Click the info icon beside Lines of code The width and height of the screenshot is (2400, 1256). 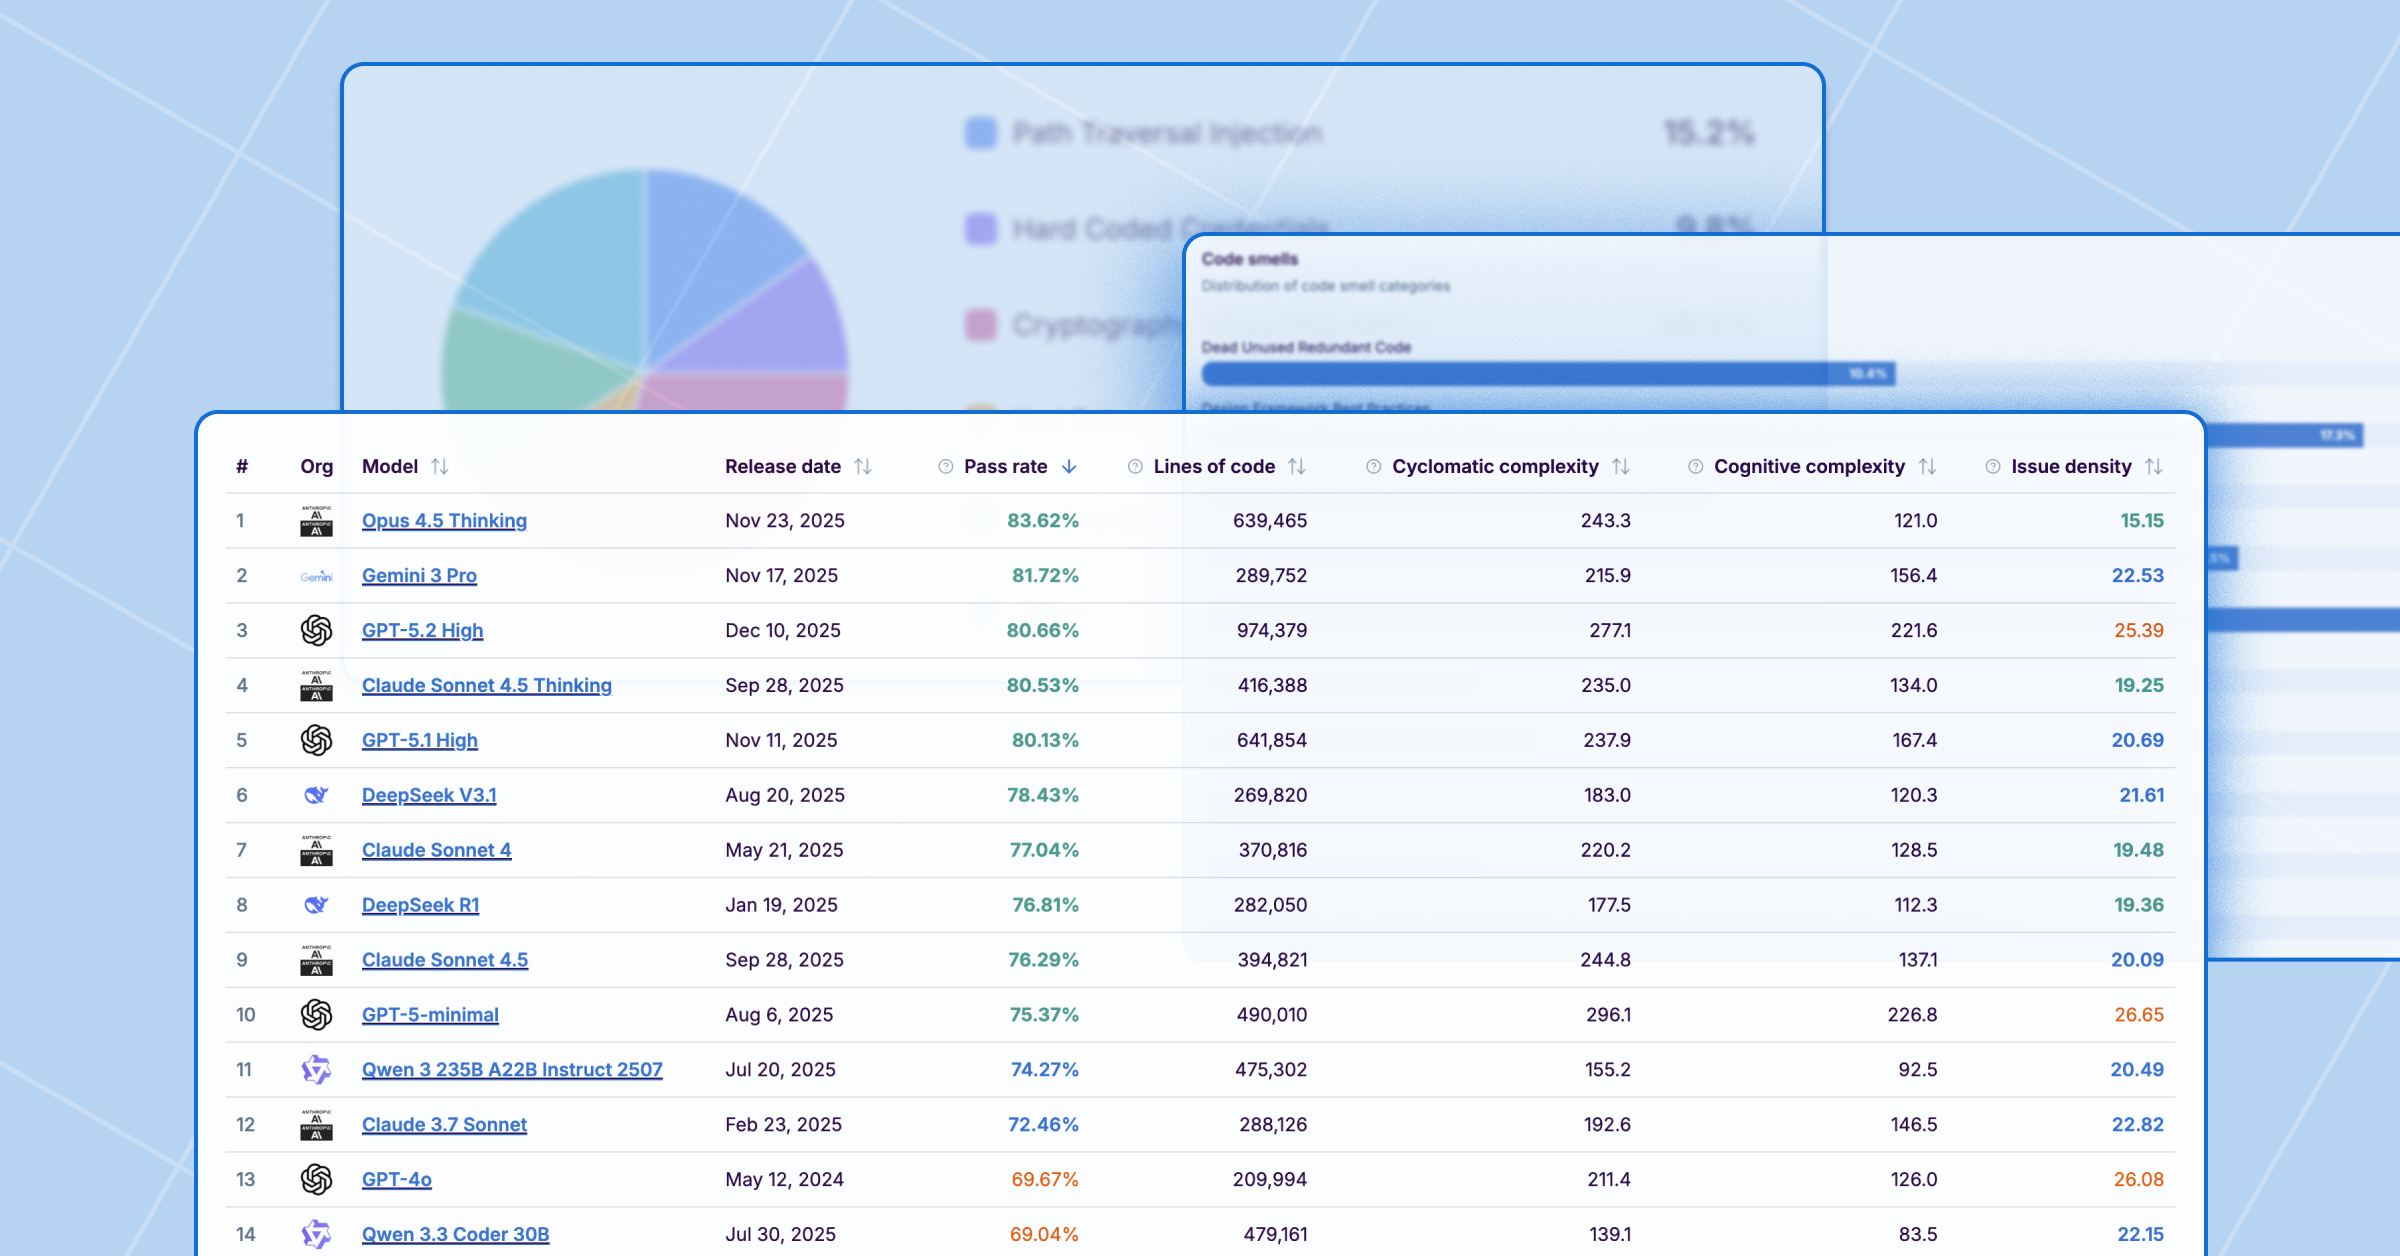[1135, 467]
